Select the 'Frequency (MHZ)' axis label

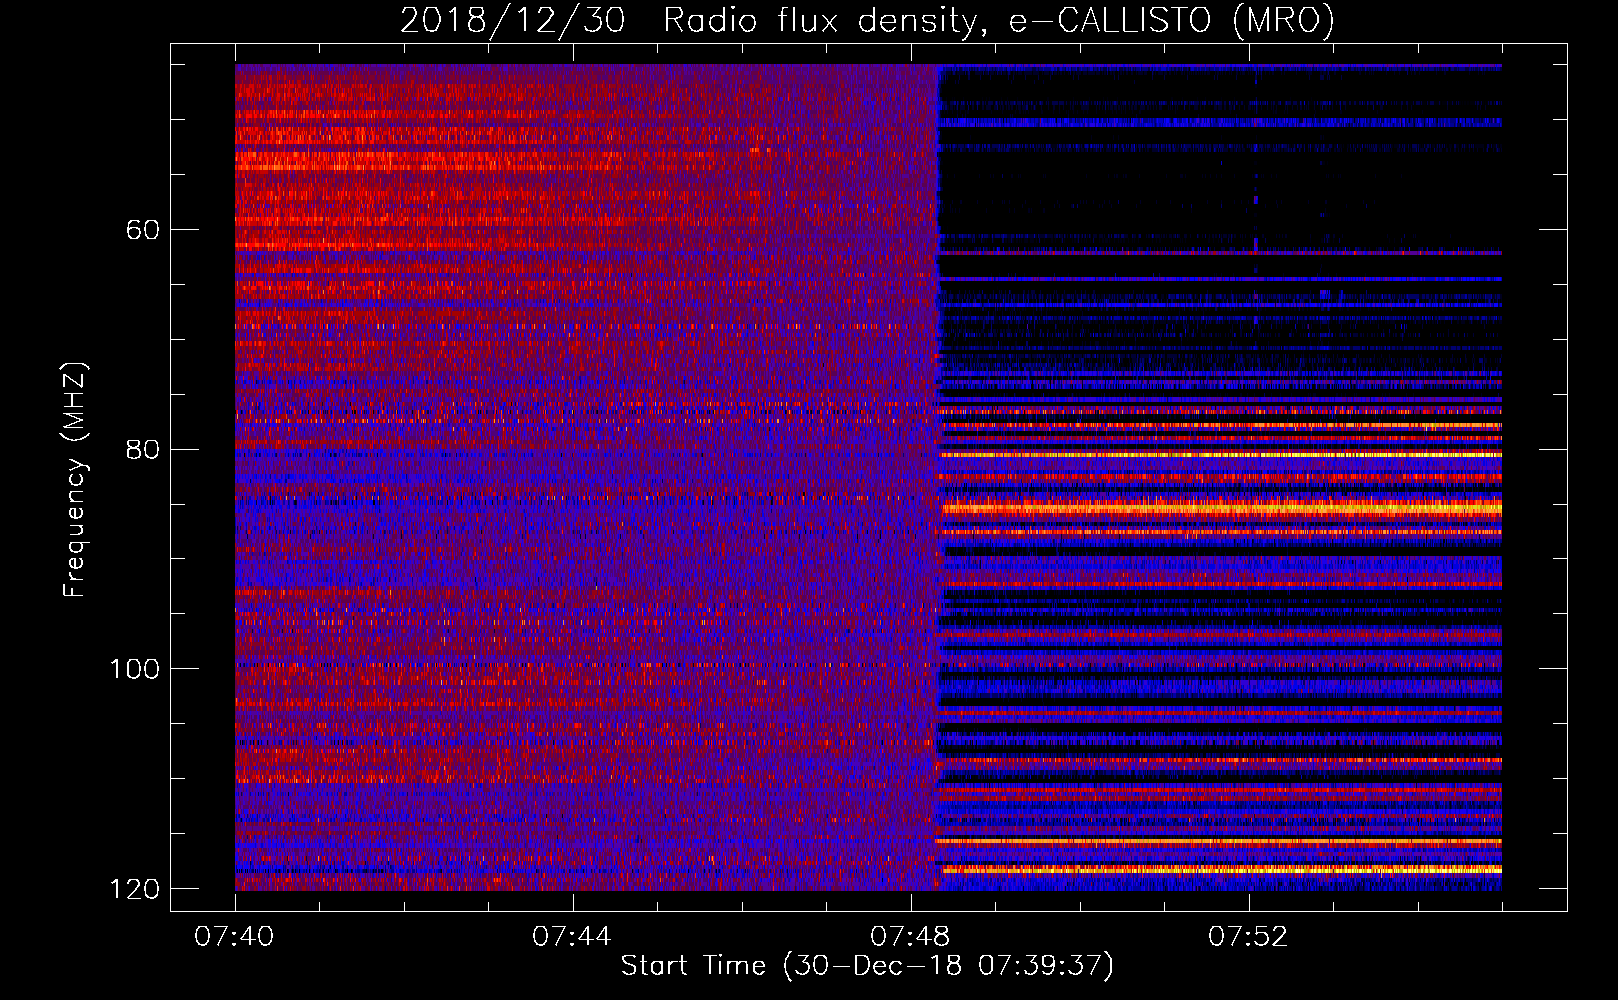(x=75, y=480)
